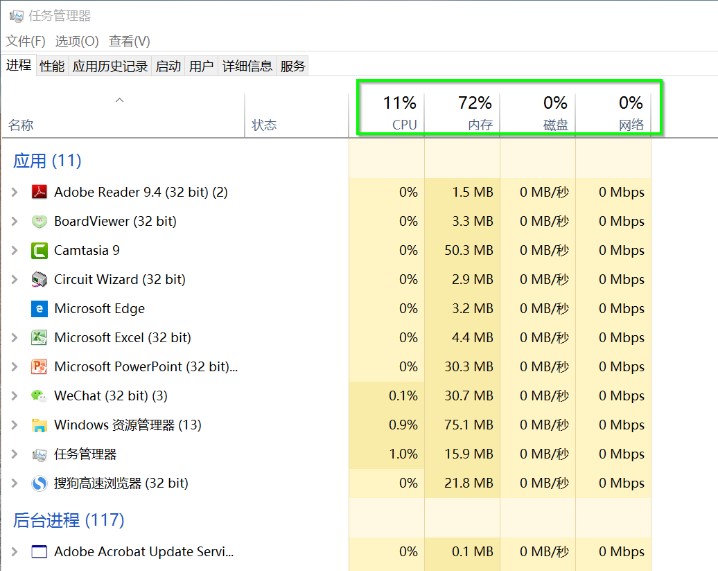718x571 pixels.
Task: Click the 50.3 MB memory value
Action: tap(469, 250)
